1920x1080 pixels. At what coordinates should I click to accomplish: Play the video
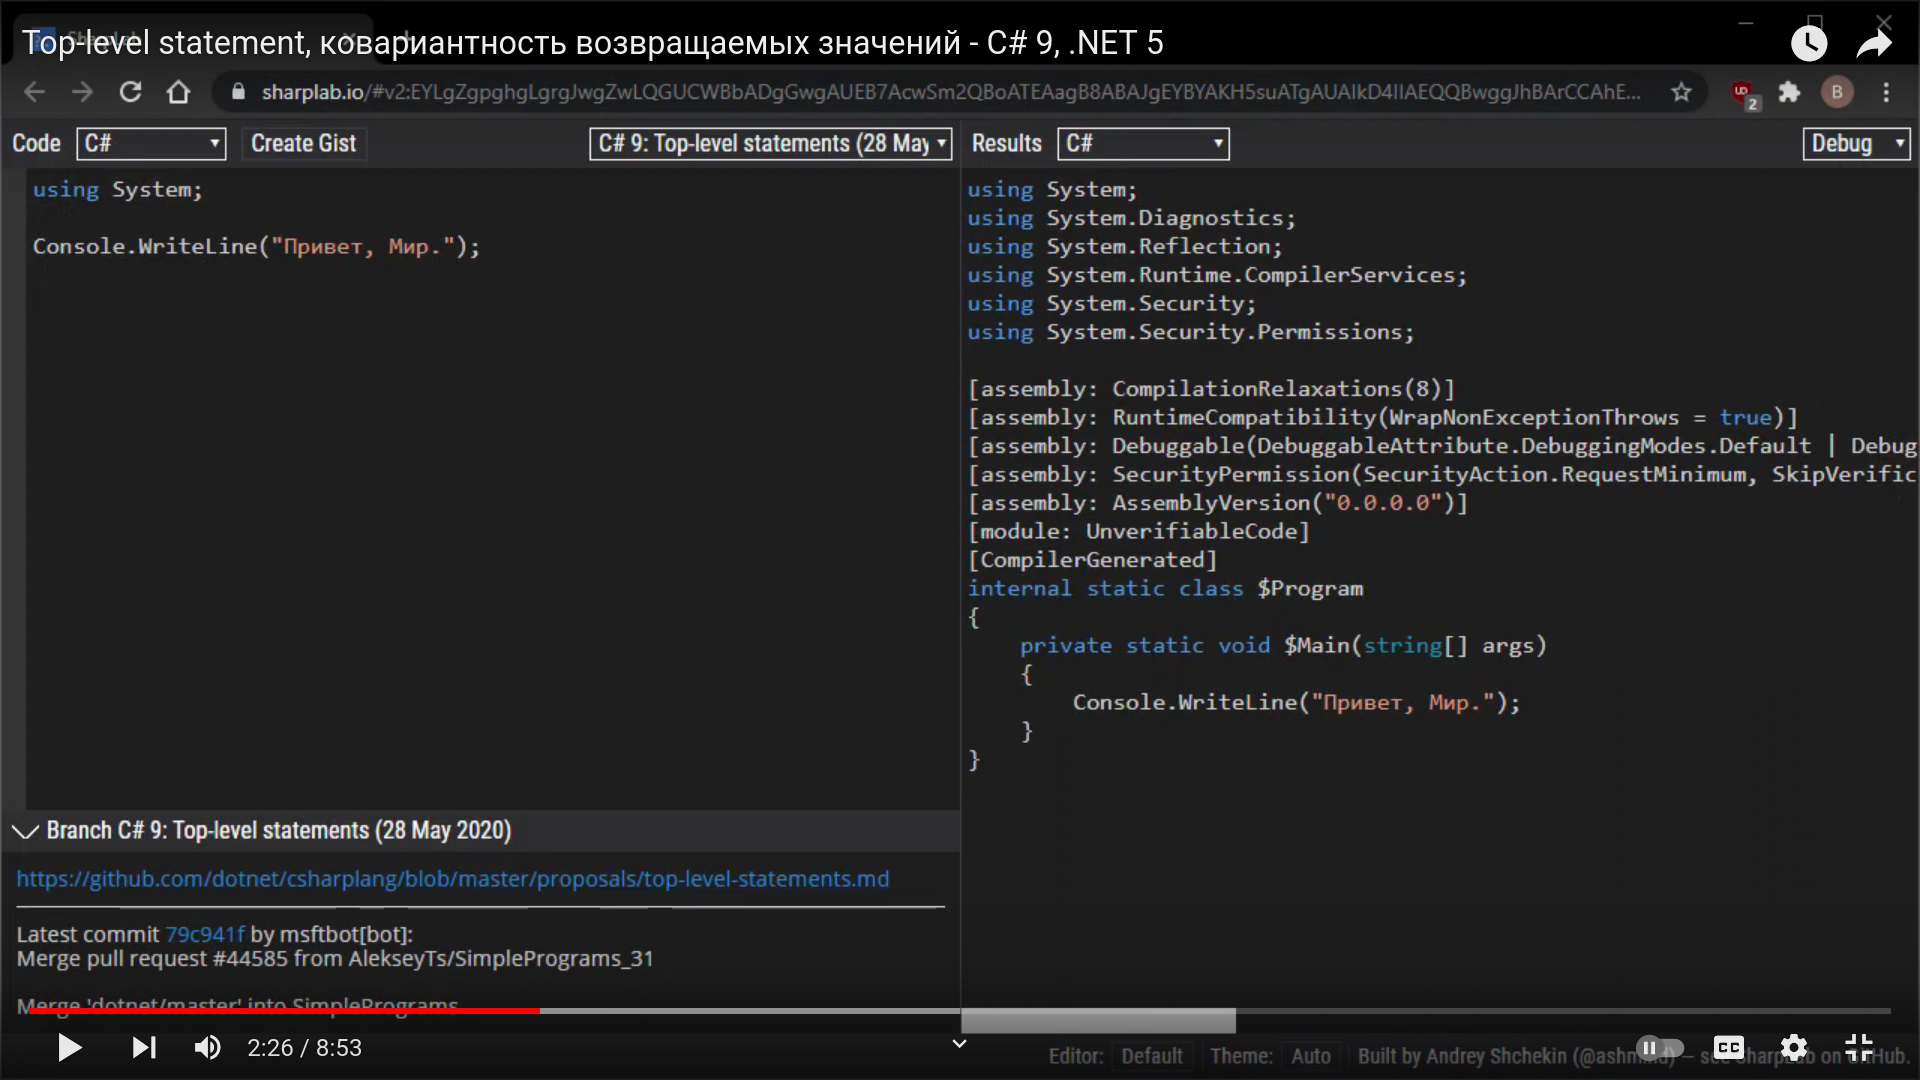point(69,1047)
